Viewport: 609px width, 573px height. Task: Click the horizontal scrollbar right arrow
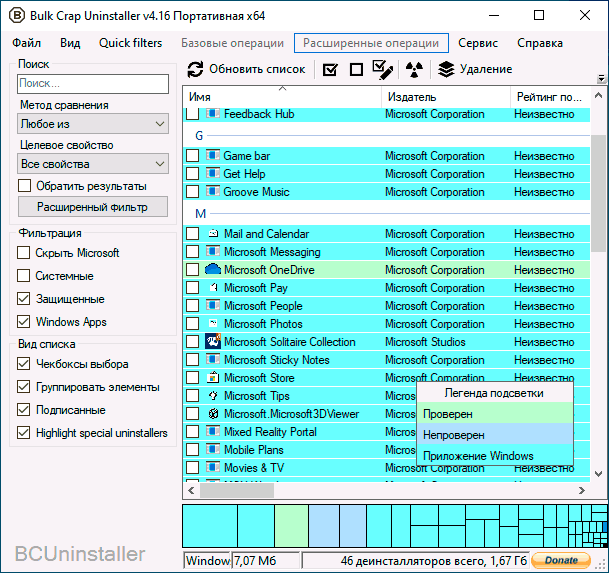tap(581, 490)
